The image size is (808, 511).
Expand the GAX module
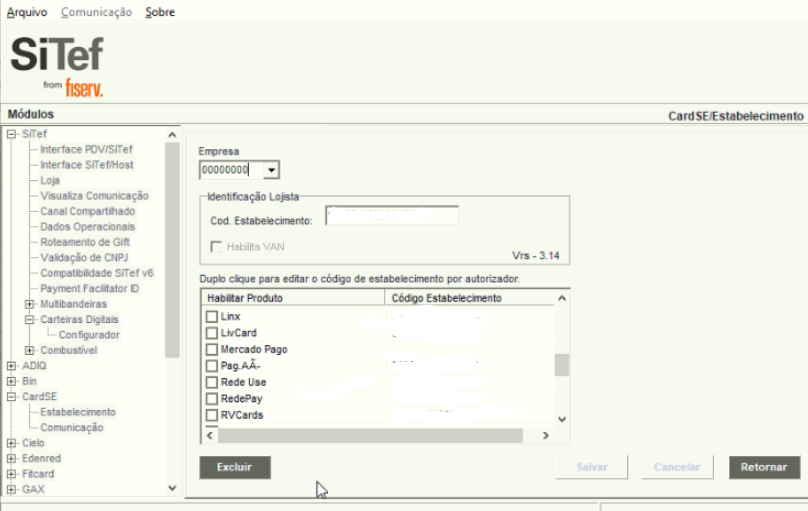11,489
